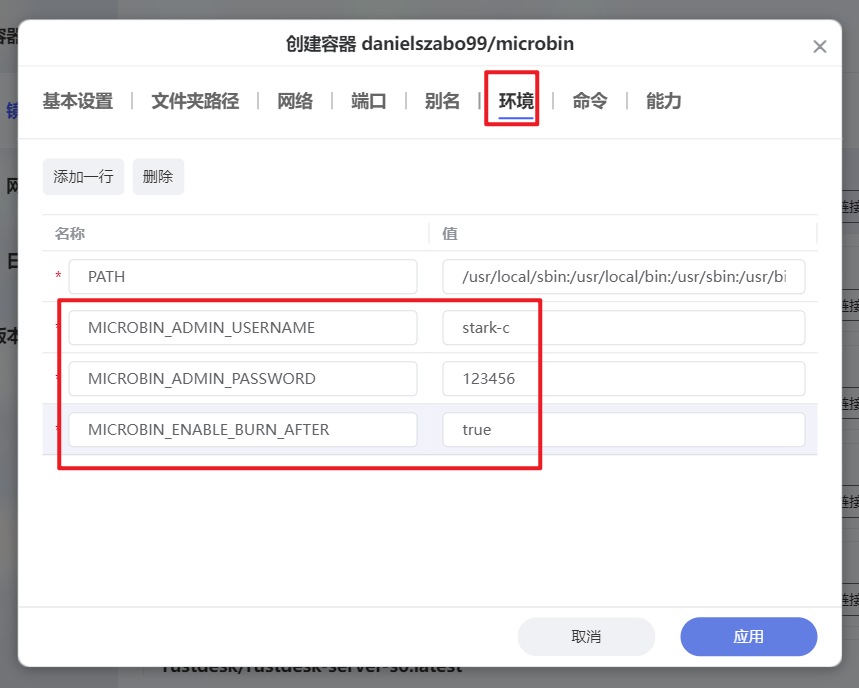Click the 添加一行 button to add a variable
The image size is (859, 688).
(x=83, y=176)
